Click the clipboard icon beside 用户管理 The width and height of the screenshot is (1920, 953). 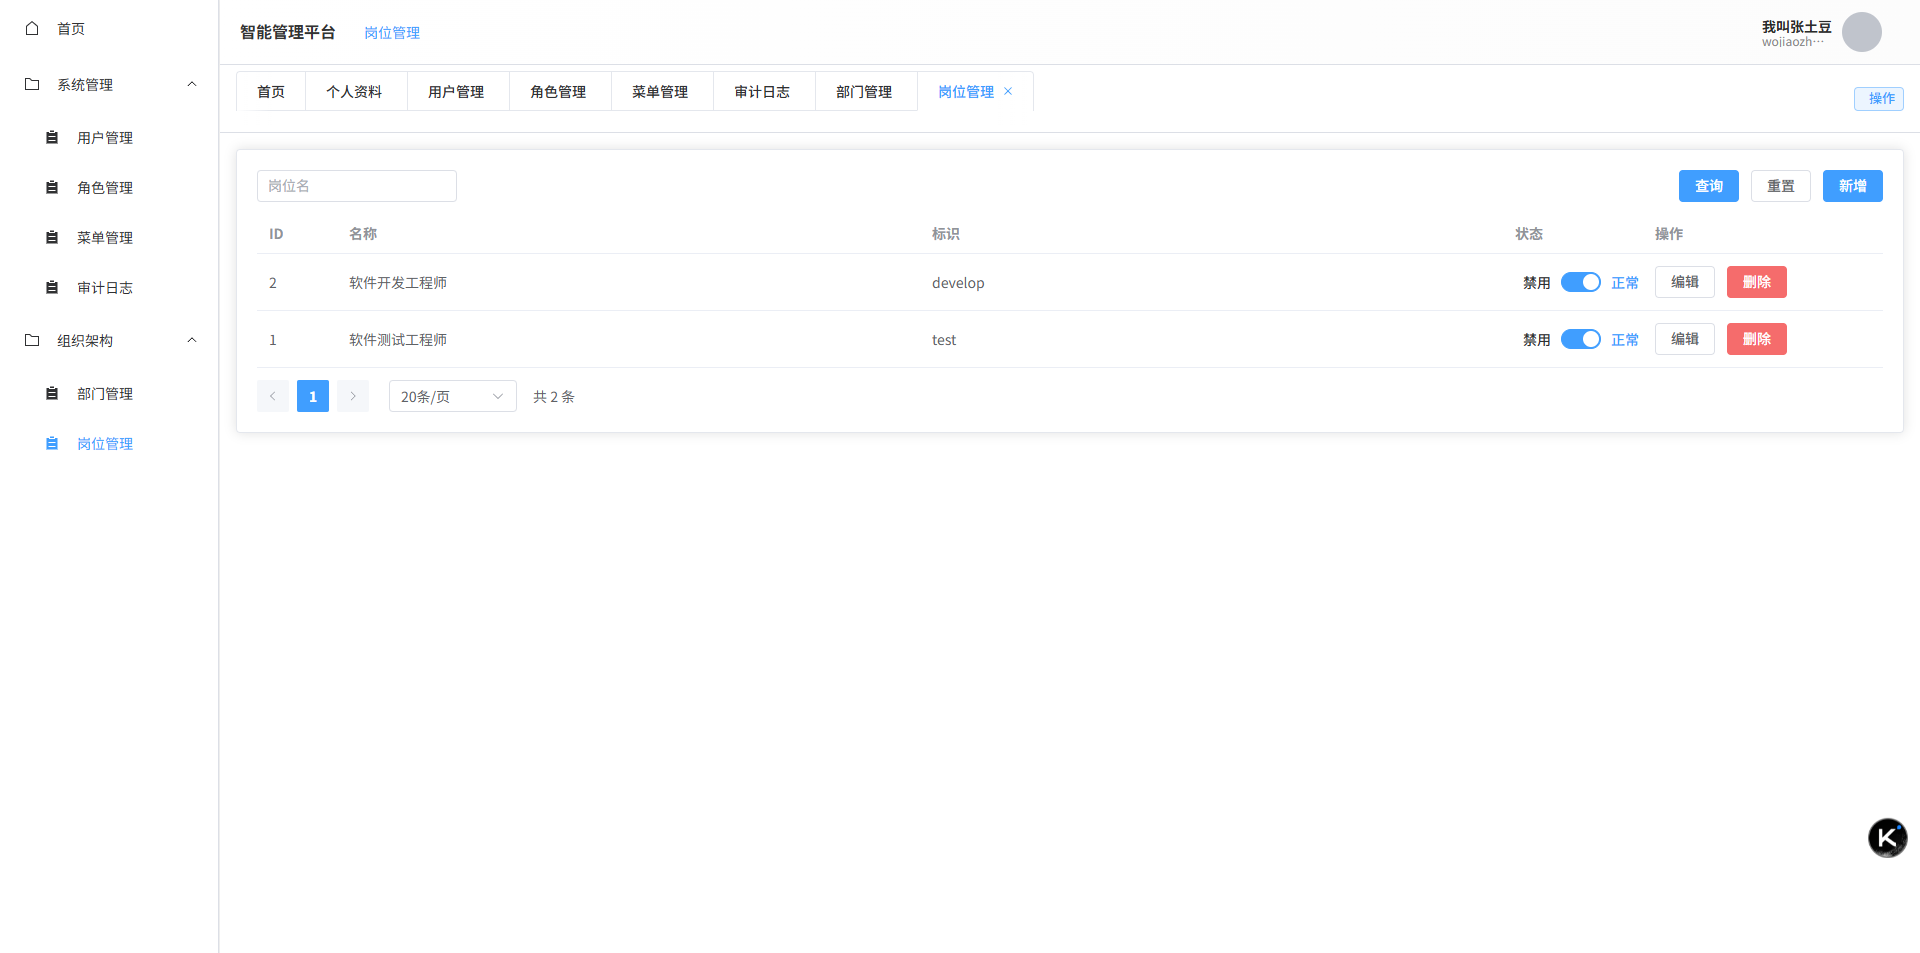[x=52, y=137]
